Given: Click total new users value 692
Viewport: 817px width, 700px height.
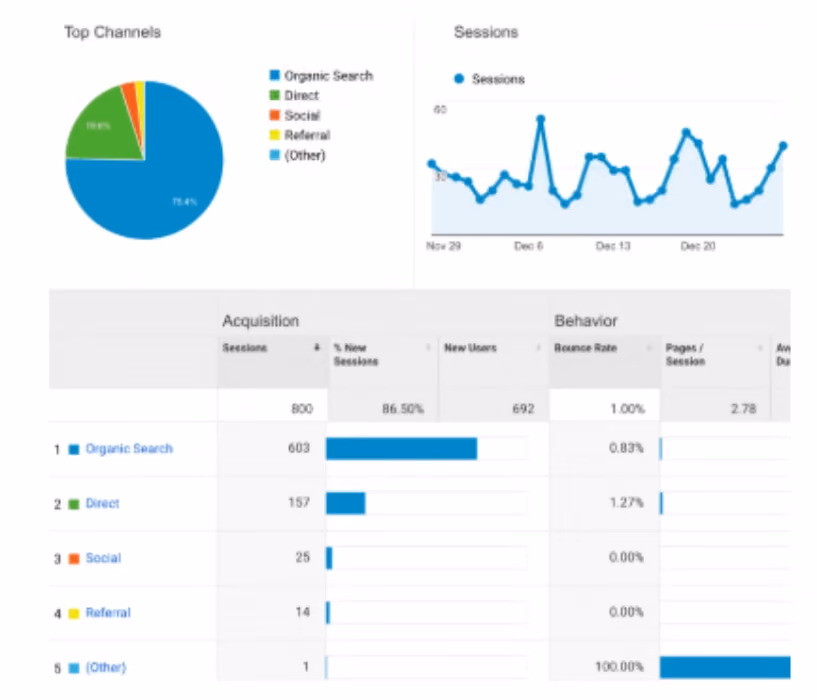Looking at the screenshot, I should [x=523, y=409].
